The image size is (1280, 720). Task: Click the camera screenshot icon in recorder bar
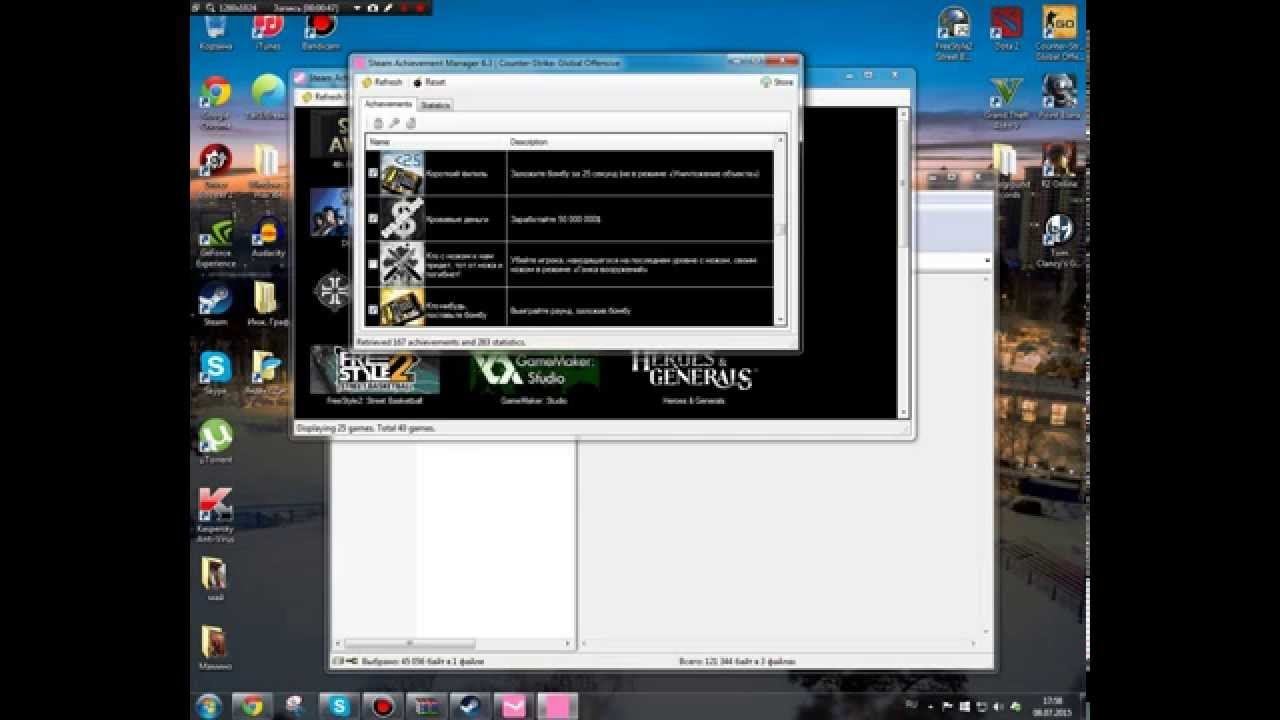tap(372, 7)
